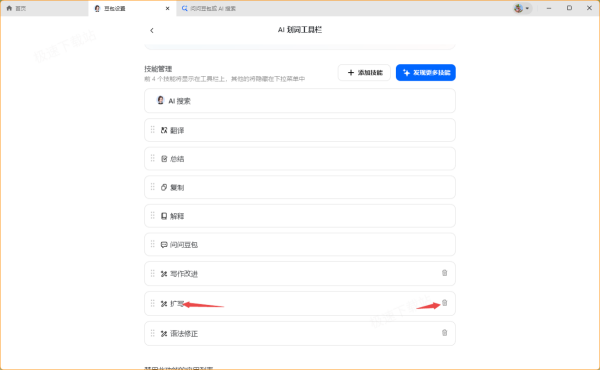Image resolution: width=600 pixels, height=370 pixels.
Task: Delete the 语法修正 skill with trash icon
Action: pyautogui.click(x=444, y=333)
